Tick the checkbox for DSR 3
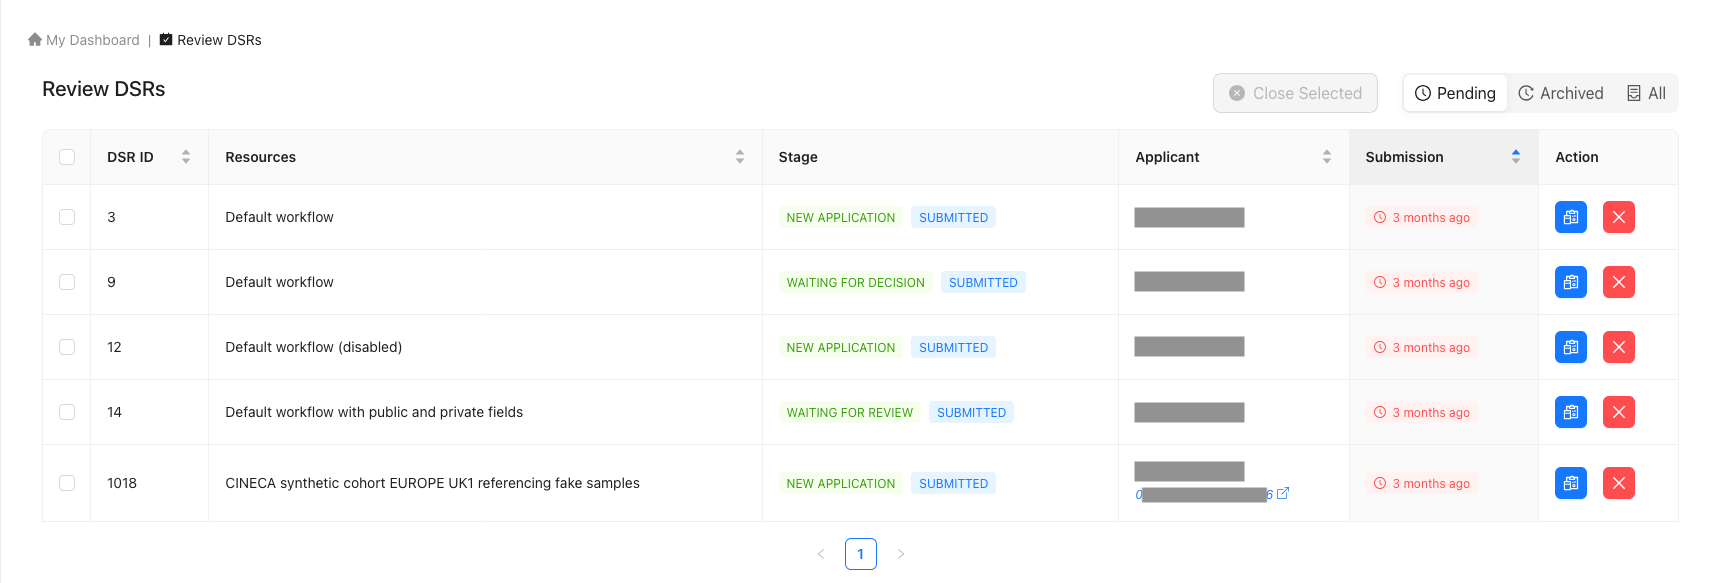 pos(67,217)
